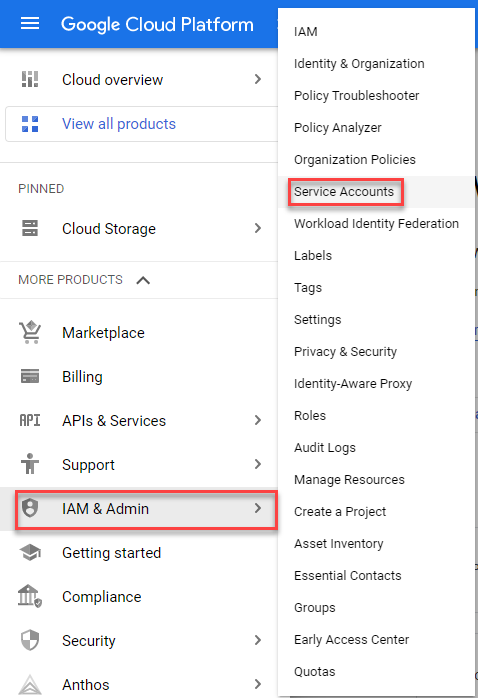478x698 pixels.
Task: Expand the Support submenu arrow
Action: (x=258, y=464)
